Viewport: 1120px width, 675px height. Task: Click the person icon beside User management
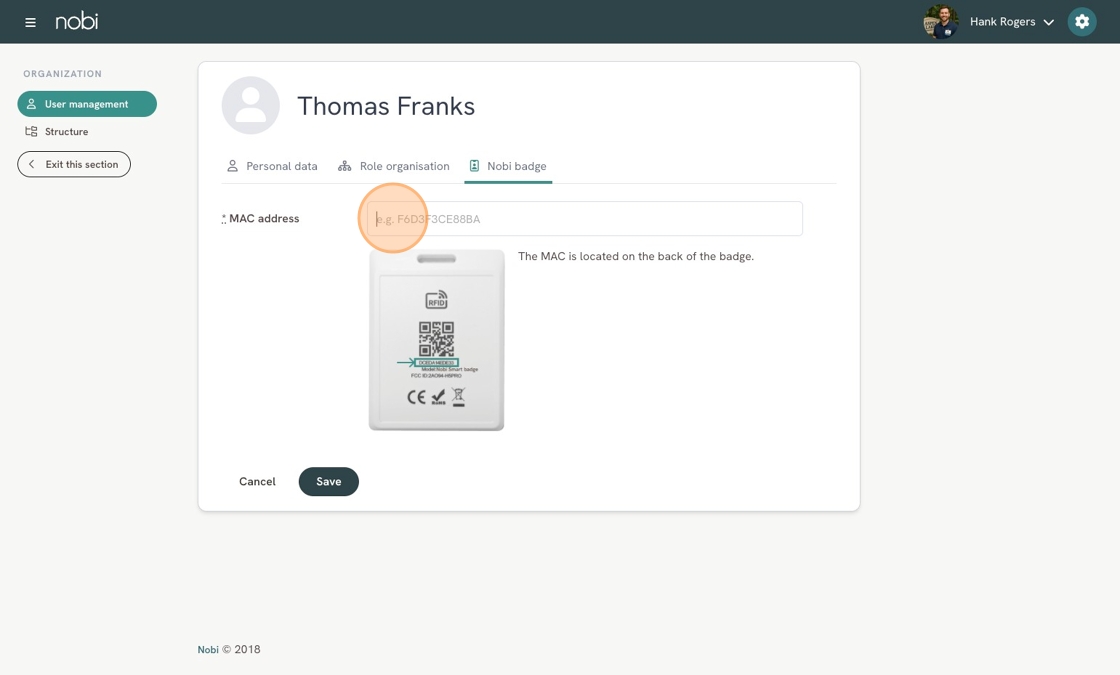click(x=32, y=104)
